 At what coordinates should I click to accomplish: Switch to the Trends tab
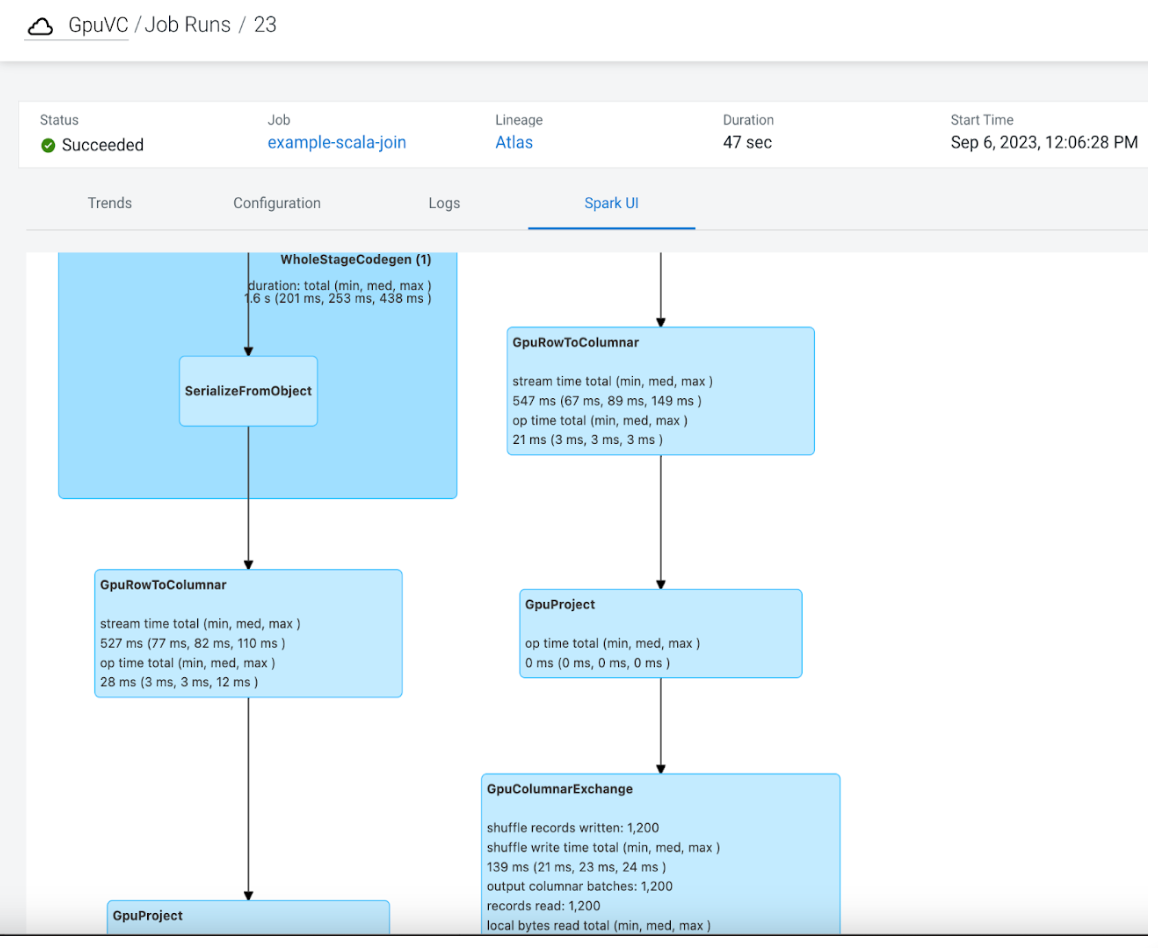(110, 203)
